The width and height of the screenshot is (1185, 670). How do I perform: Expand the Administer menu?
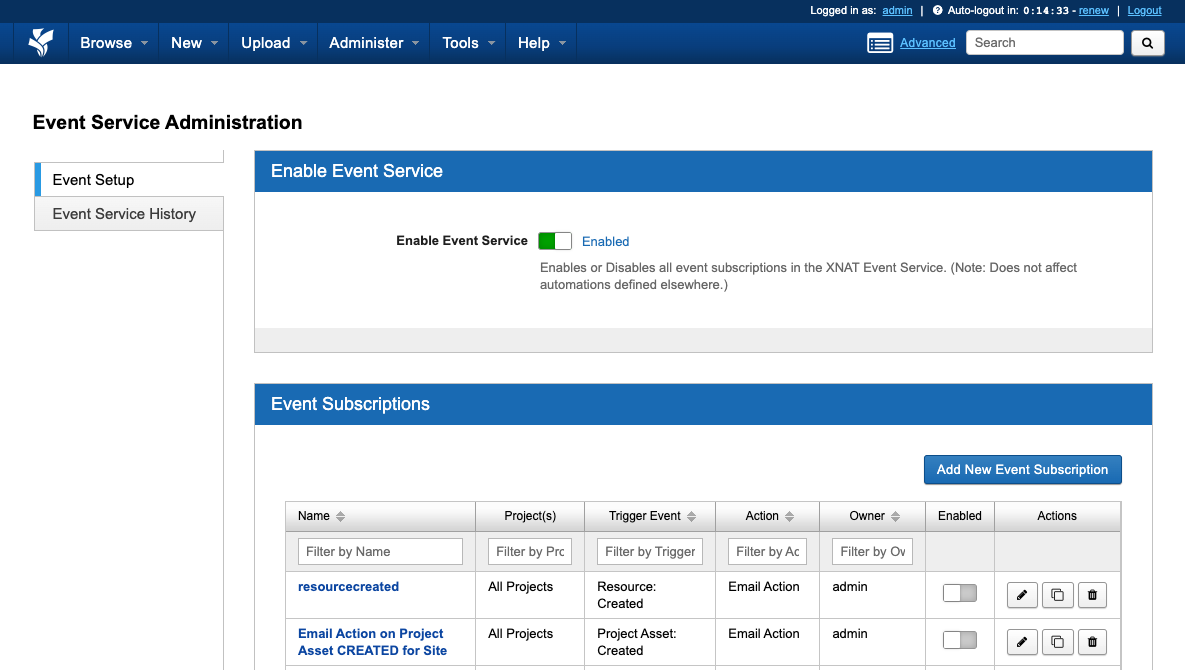pyautogui.click(x=374, y=43)
